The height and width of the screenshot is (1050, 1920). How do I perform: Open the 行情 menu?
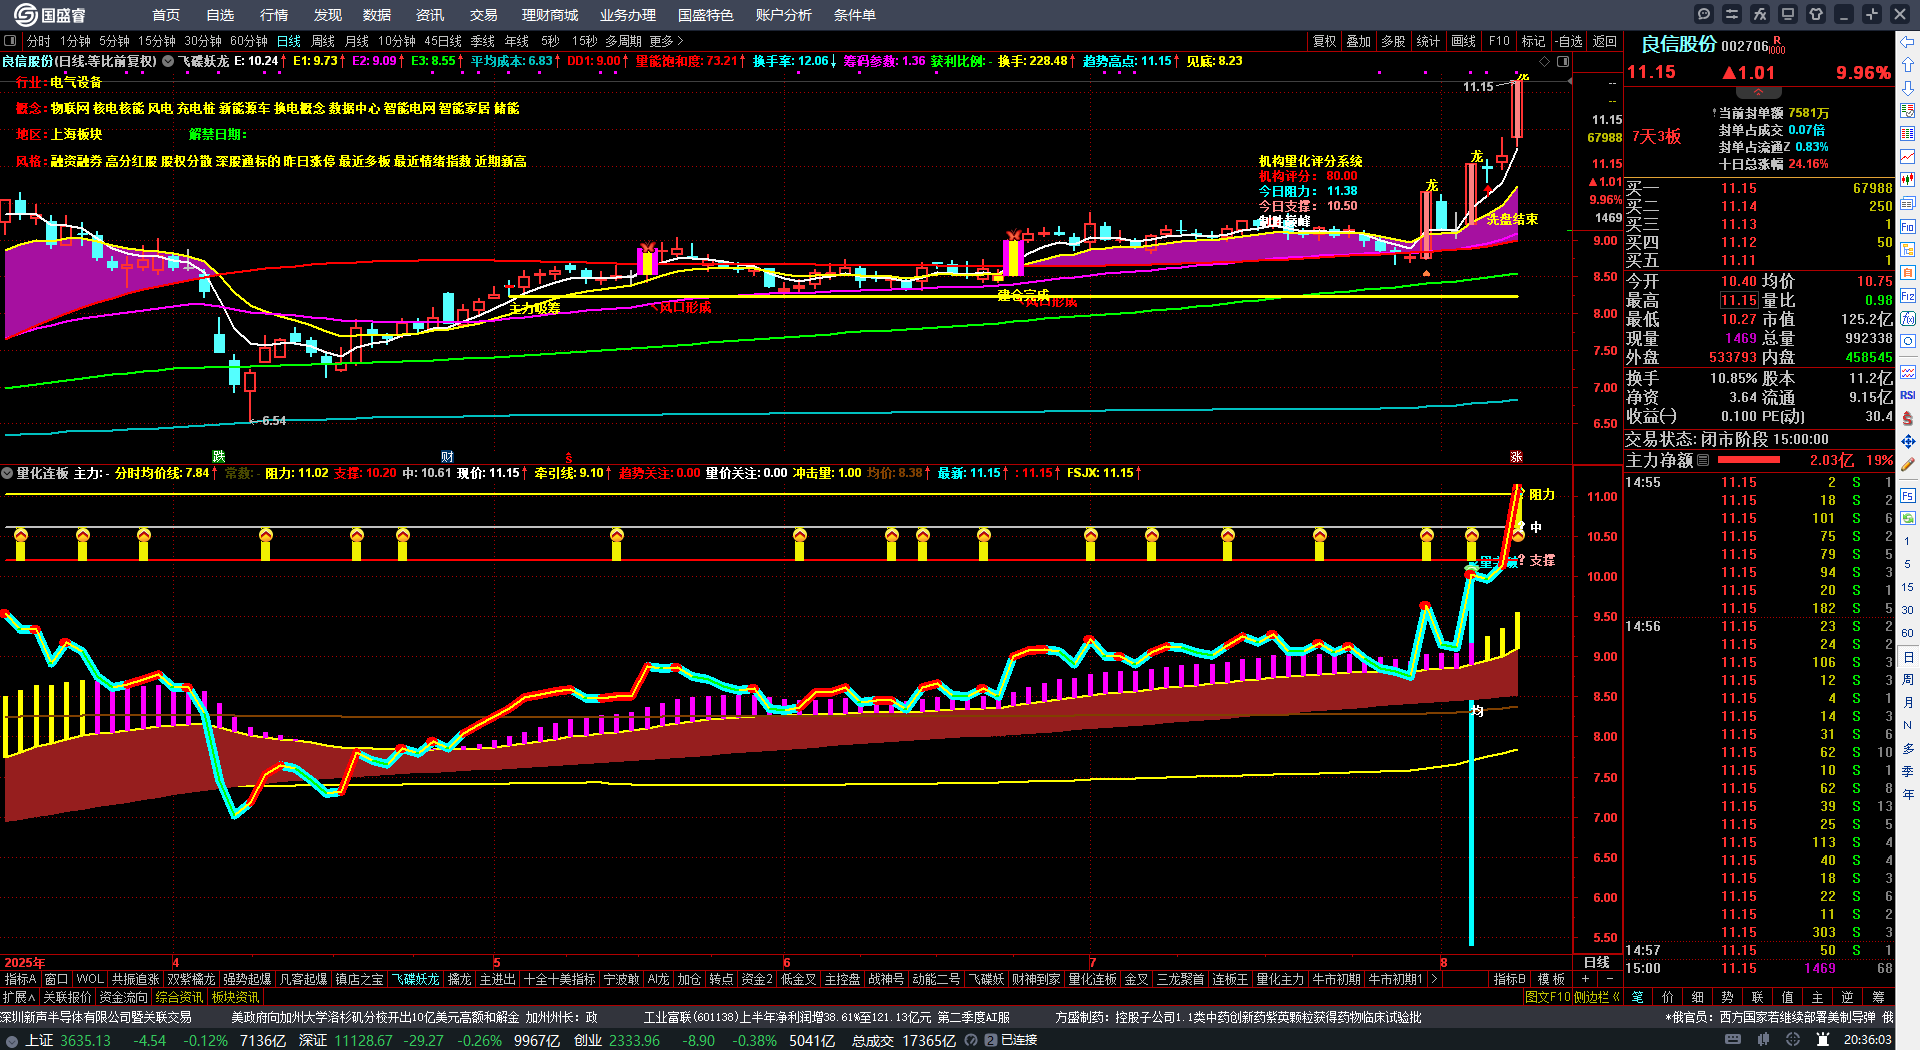click(x=274, y=15)
